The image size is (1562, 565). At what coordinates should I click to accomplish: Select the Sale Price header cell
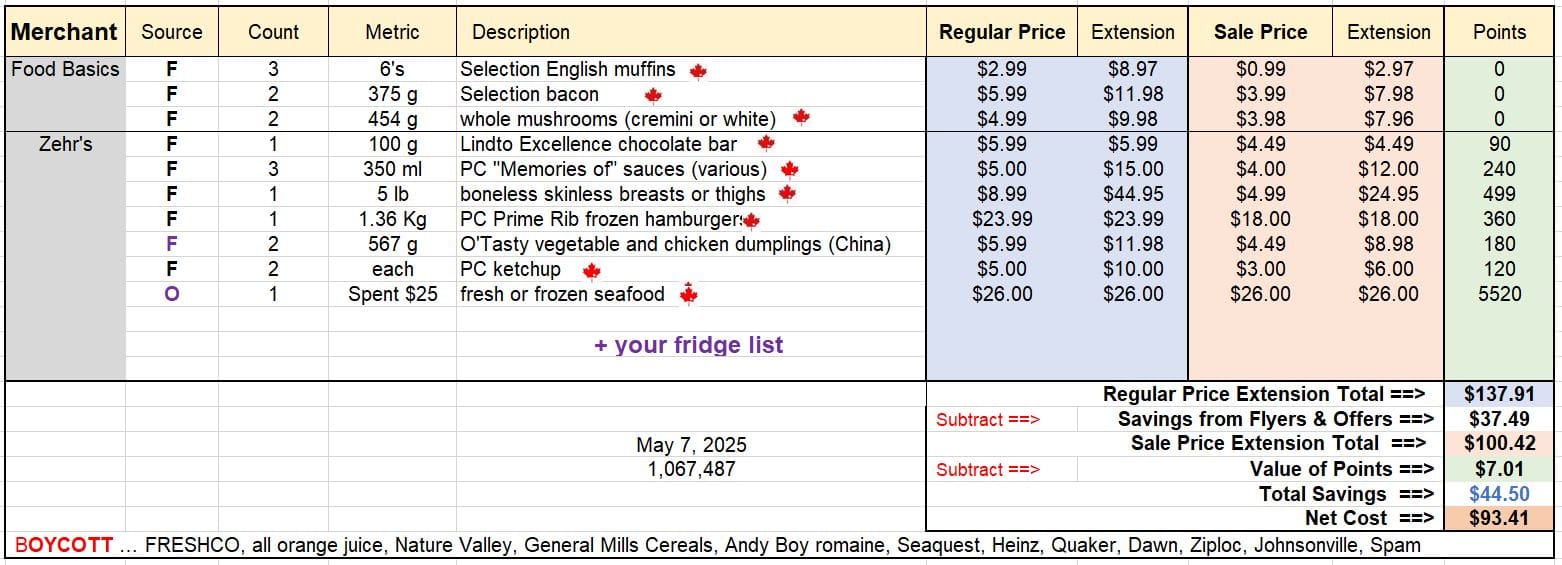point(1260,32)
